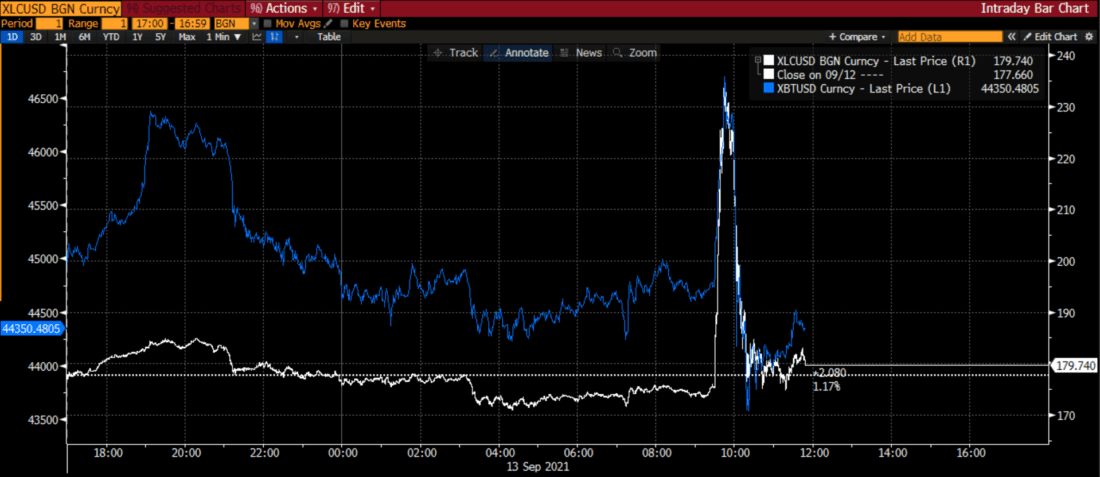This screenshot has height=477, width=1100.
Task: Click the Close on 09/12 legend label
Action: pyautogui.click(x=830, y=75)
